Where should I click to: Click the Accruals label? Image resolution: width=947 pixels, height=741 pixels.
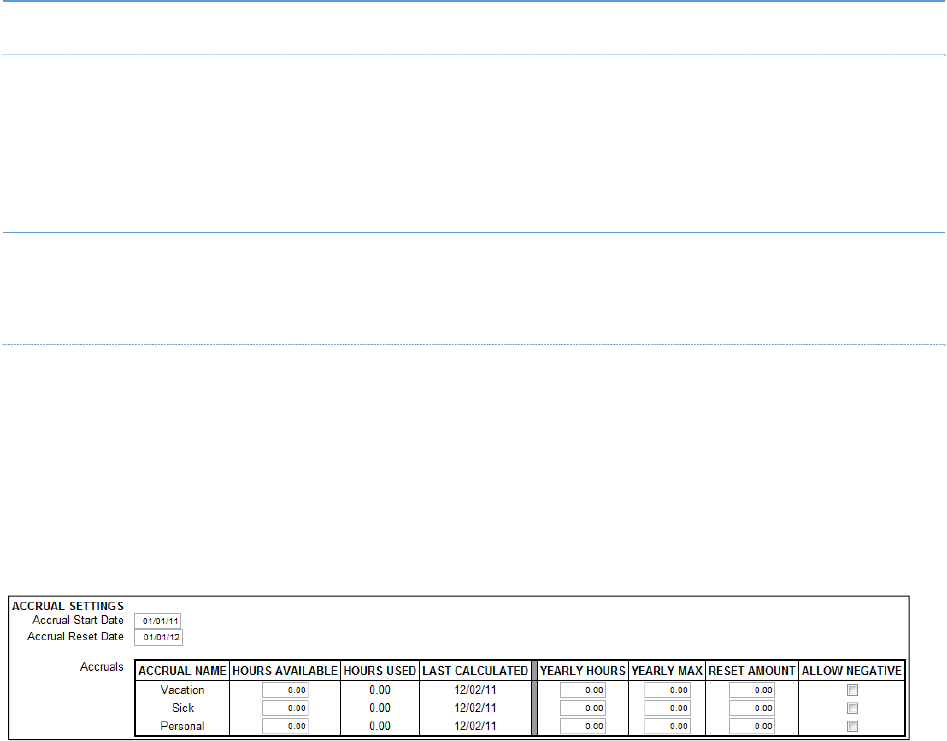101,667
